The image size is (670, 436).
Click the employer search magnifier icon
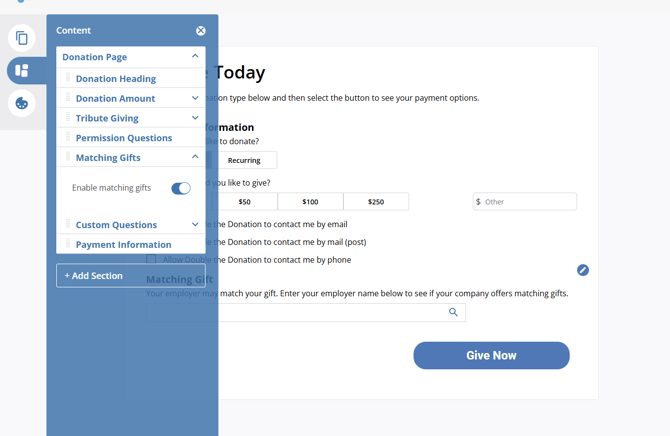coord(453,312)
